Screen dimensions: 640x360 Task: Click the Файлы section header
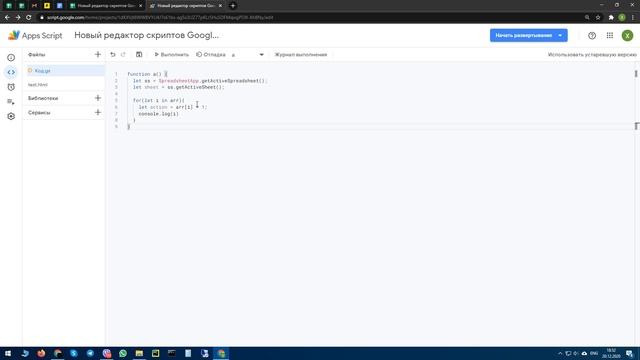(37, 54)
